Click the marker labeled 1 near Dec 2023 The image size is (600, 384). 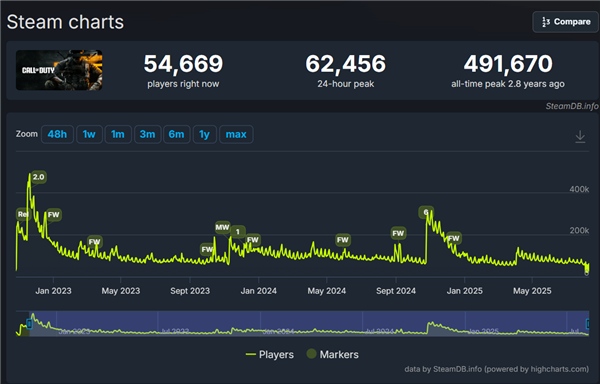pyautogui.click(x=238, y=232)
